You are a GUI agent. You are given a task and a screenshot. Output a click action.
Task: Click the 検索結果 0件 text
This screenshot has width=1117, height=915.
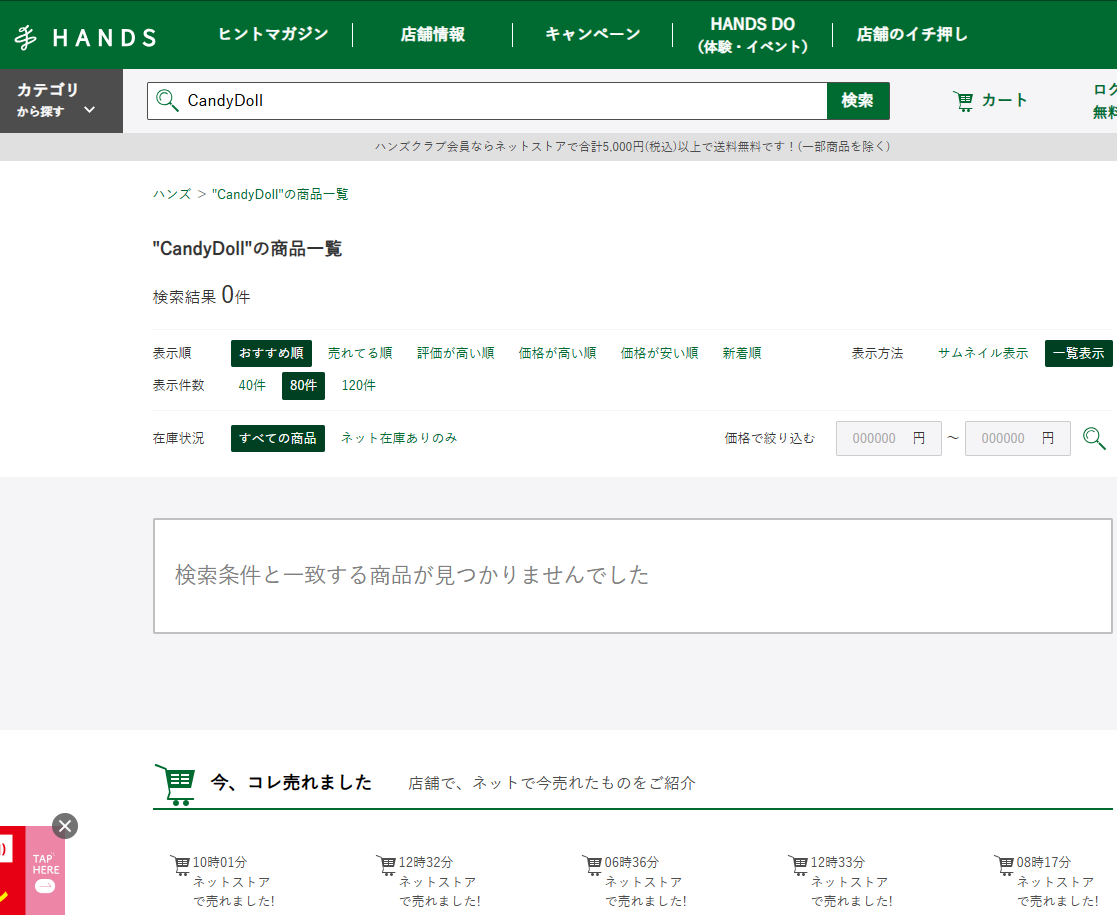point(202,296)
